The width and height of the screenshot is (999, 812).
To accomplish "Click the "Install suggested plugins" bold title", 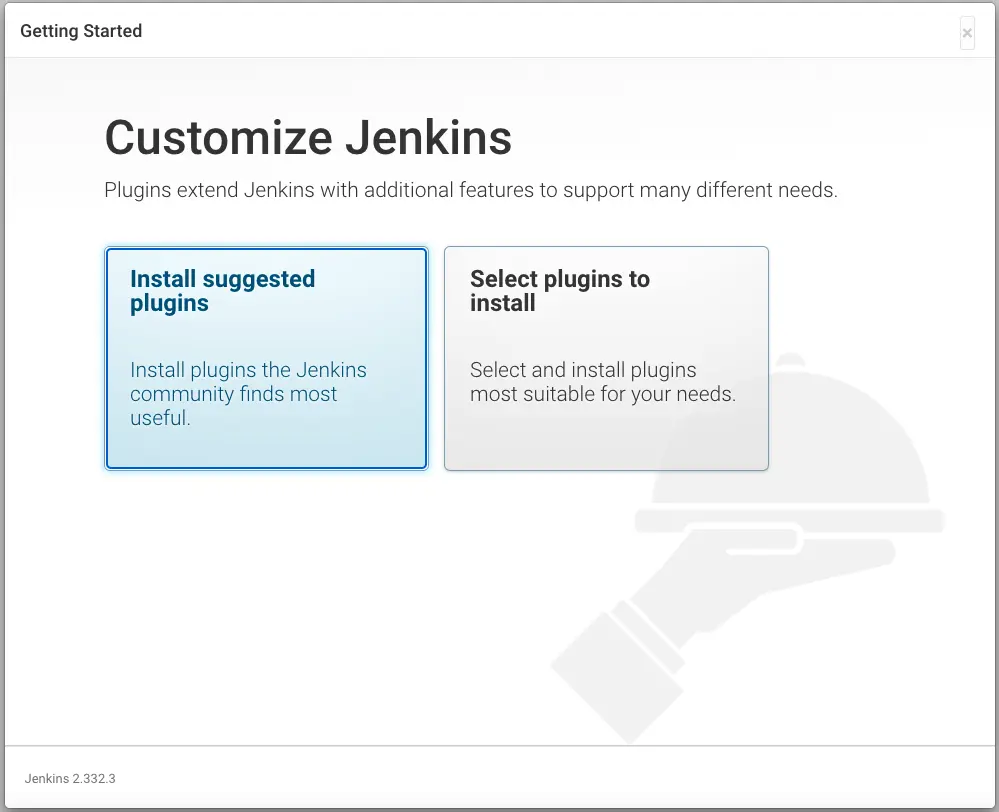I will click(222, 291).
